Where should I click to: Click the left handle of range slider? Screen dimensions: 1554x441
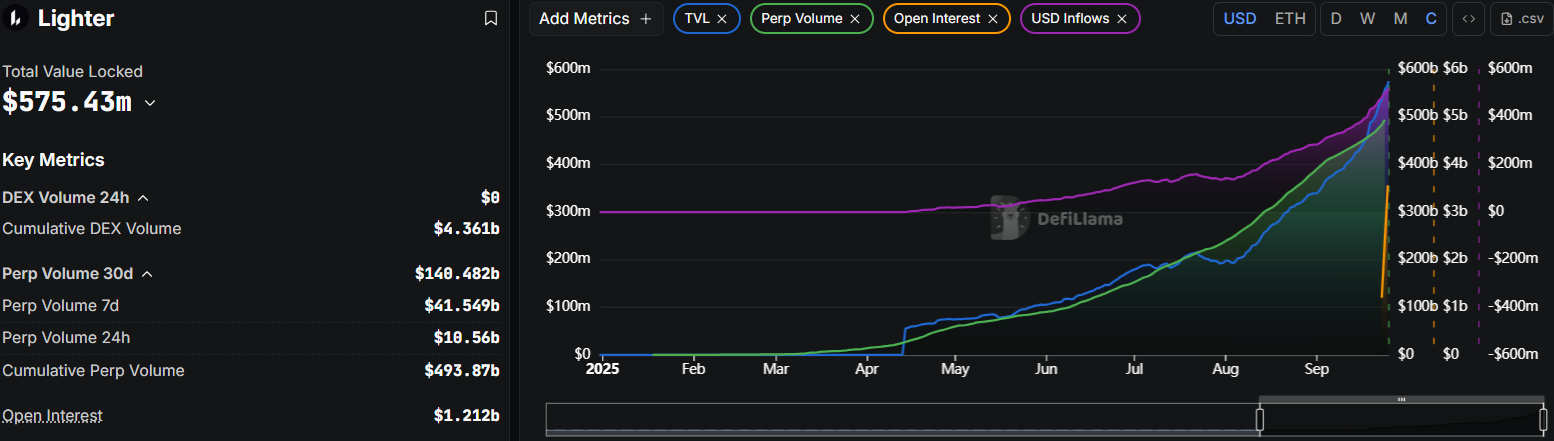1260,419
